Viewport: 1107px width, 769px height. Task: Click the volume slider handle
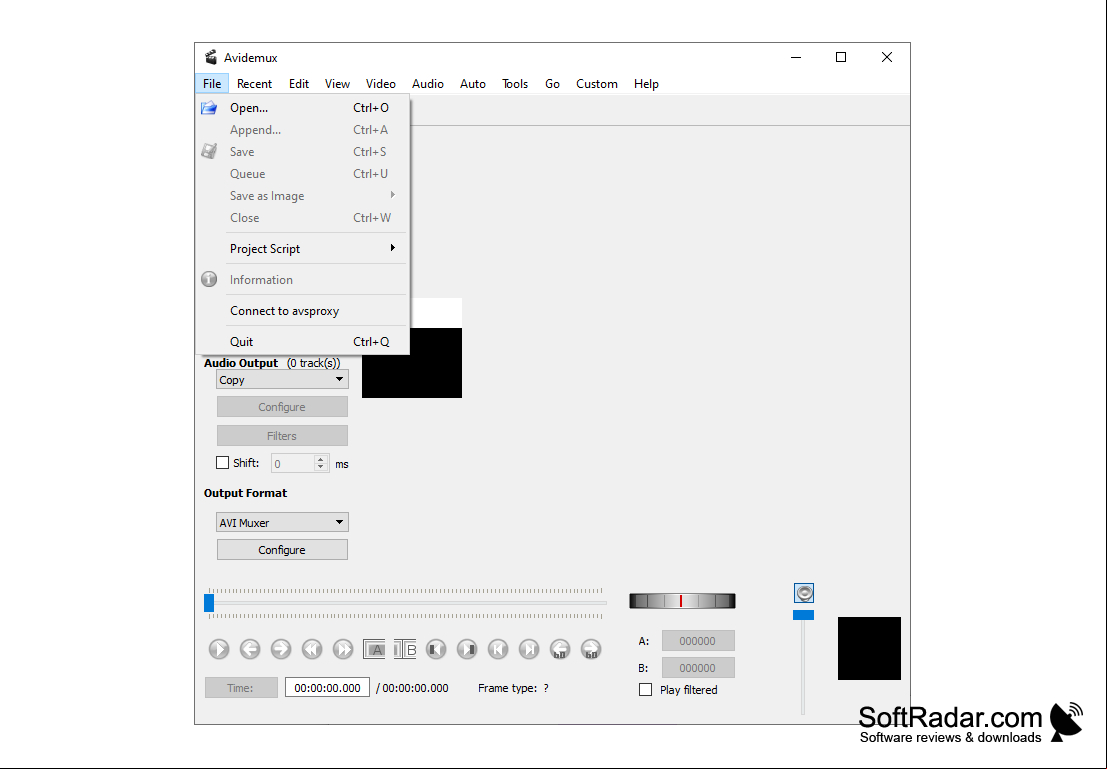[x=803, y=615]
